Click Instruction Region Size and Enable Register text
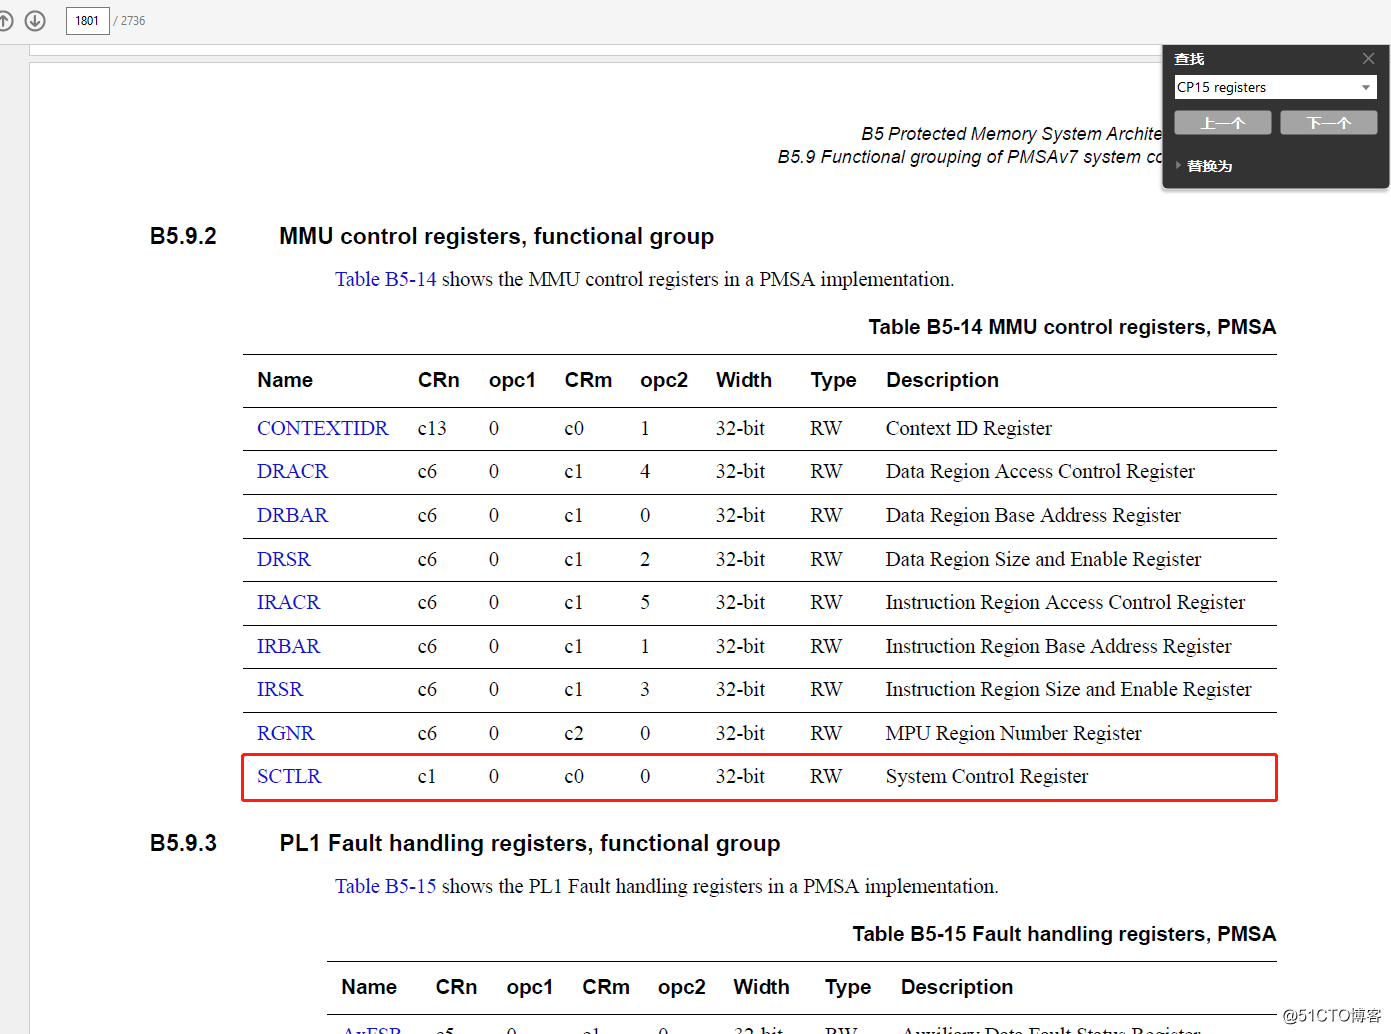Image resolution: width=1391 pixels, height=1034 pixels. [1068, 689]
